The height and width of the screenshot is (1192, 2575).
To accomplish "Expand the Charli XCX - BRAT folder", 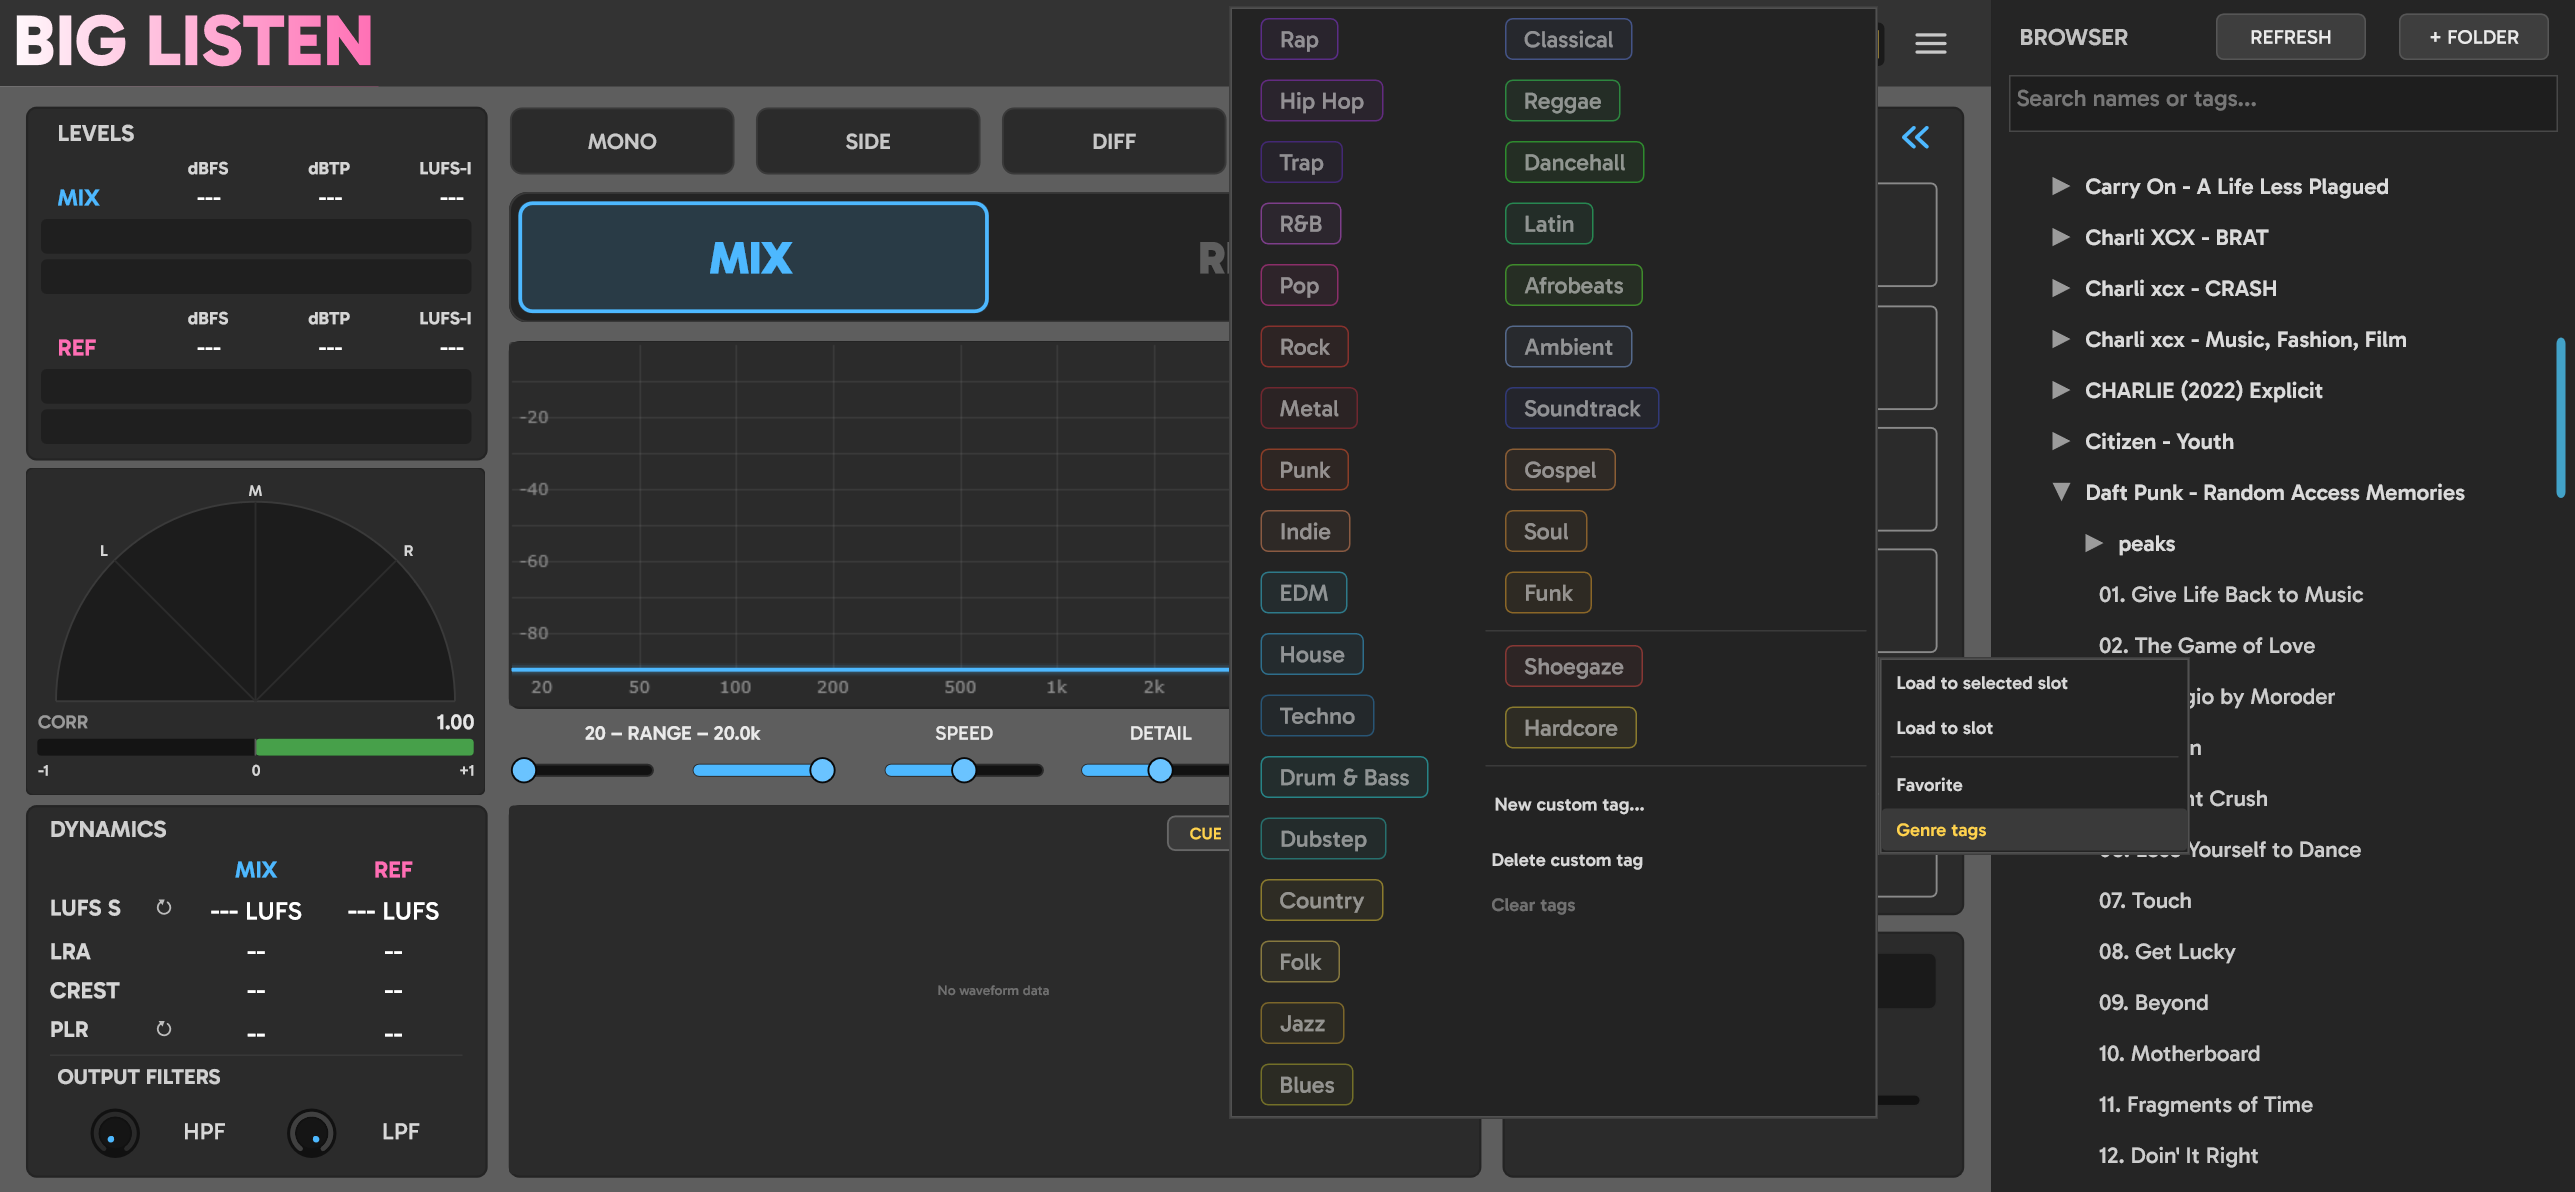I will tap(2060, 237).
